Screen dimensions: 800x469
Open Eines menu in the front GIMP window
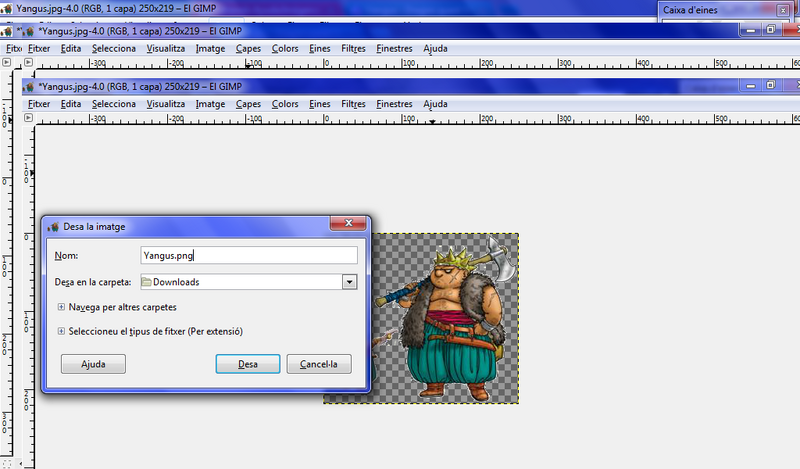pos(320,104)
